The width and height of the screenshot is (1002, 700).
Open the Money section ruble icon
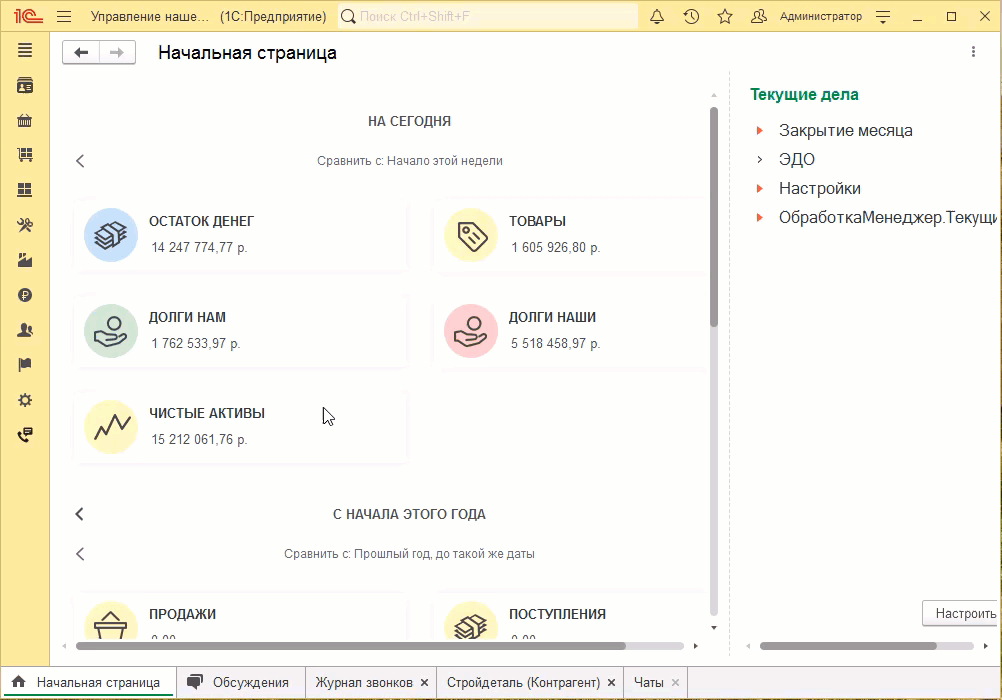25,295
